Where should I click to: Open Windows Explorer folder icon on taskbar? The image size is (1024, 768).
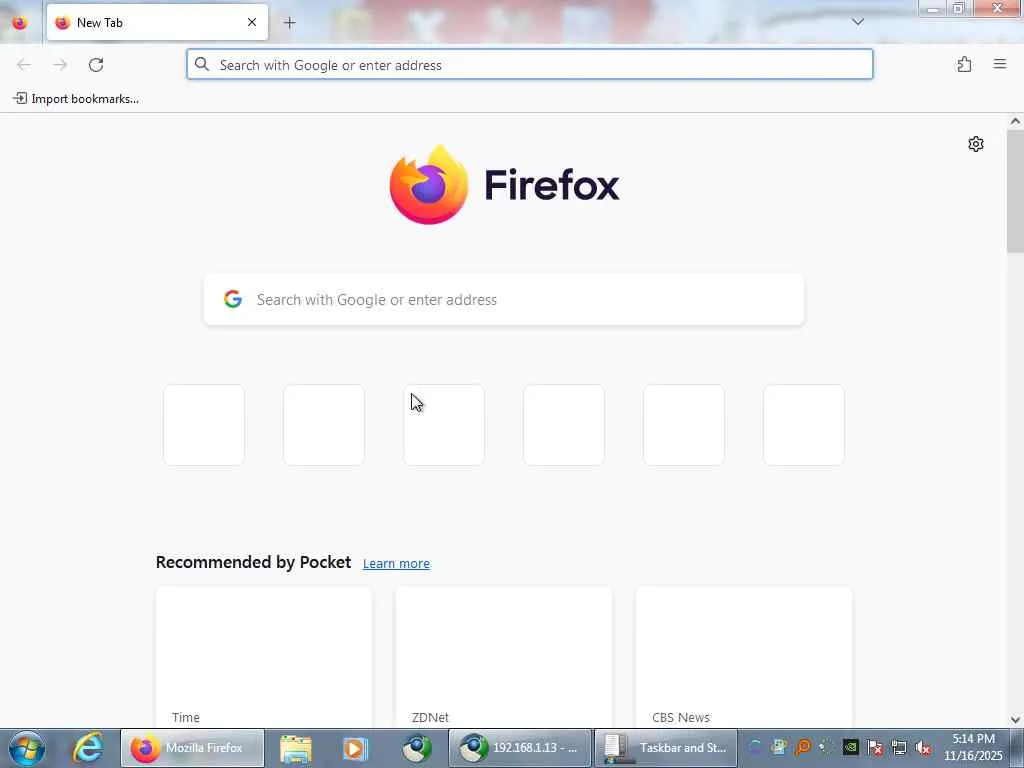pyautogui.click(x=295, y=748)
